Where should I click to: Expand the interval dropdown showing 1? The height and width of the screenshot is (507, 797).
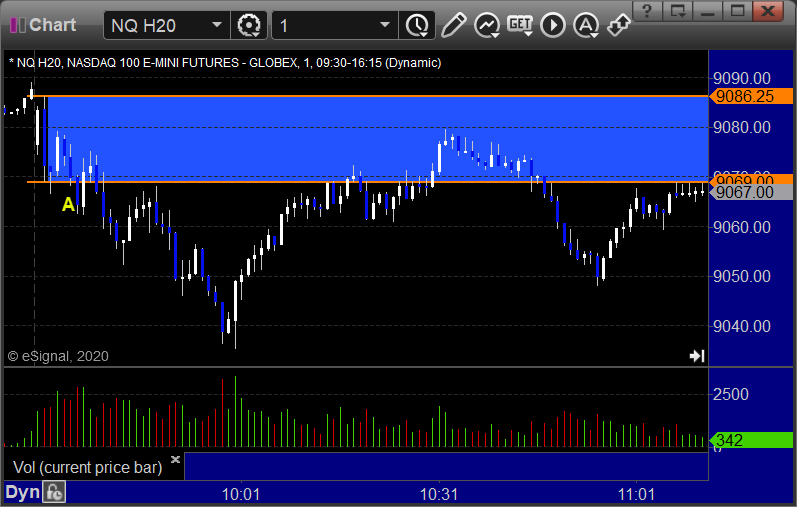click(x=385, y=25)
